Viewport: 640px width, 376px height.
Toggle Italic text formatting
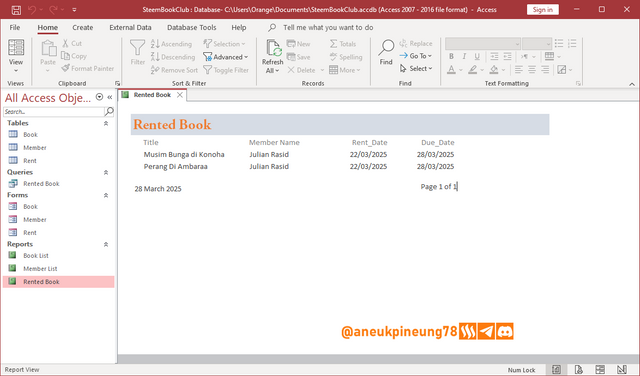pos(464,56)
